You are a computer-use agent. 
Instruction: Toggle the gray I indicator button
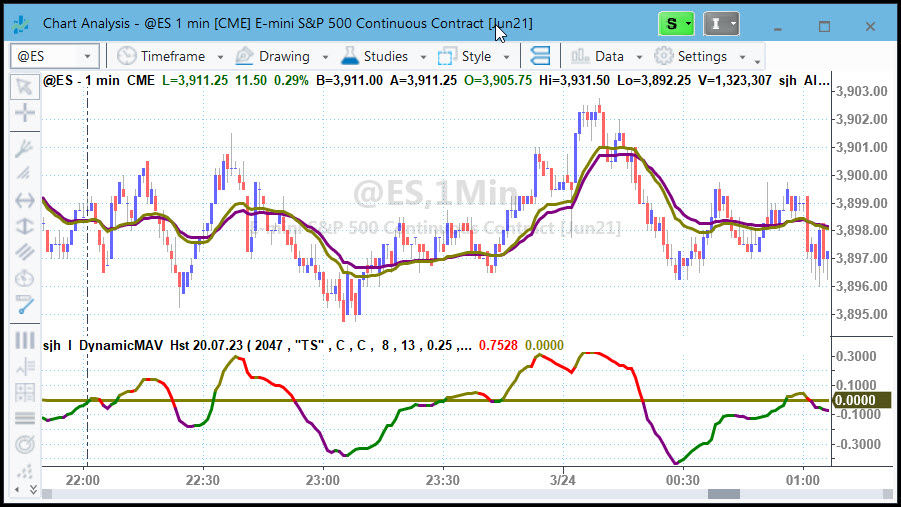[x=721, y=24]
